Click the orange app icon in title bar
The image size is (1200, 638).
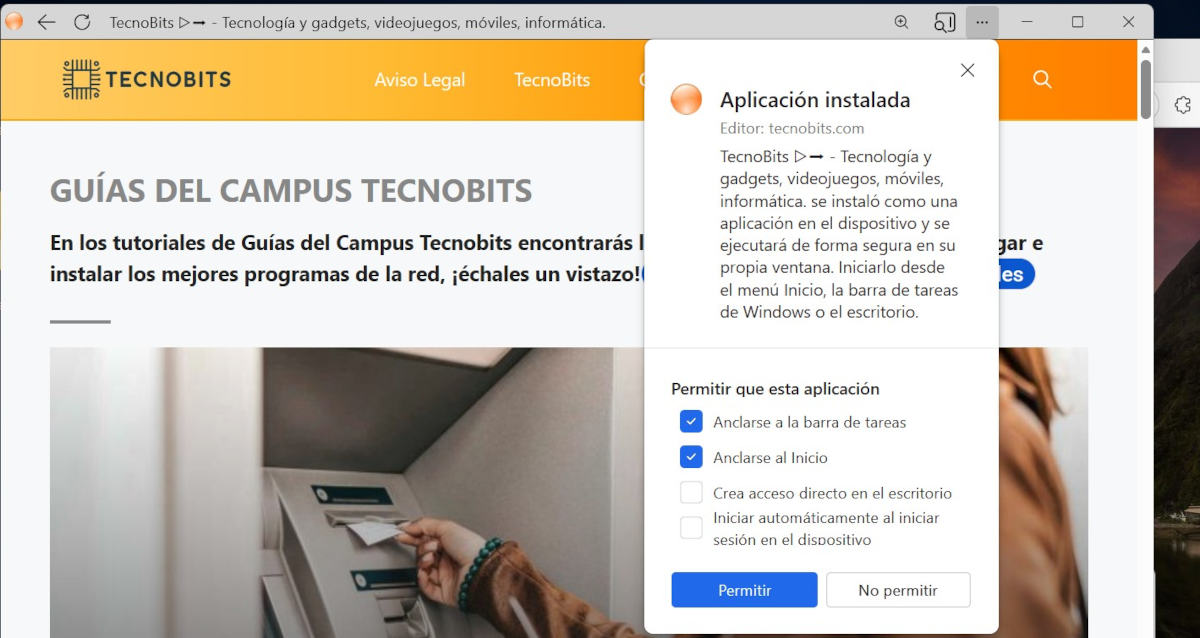click(14, 22)
